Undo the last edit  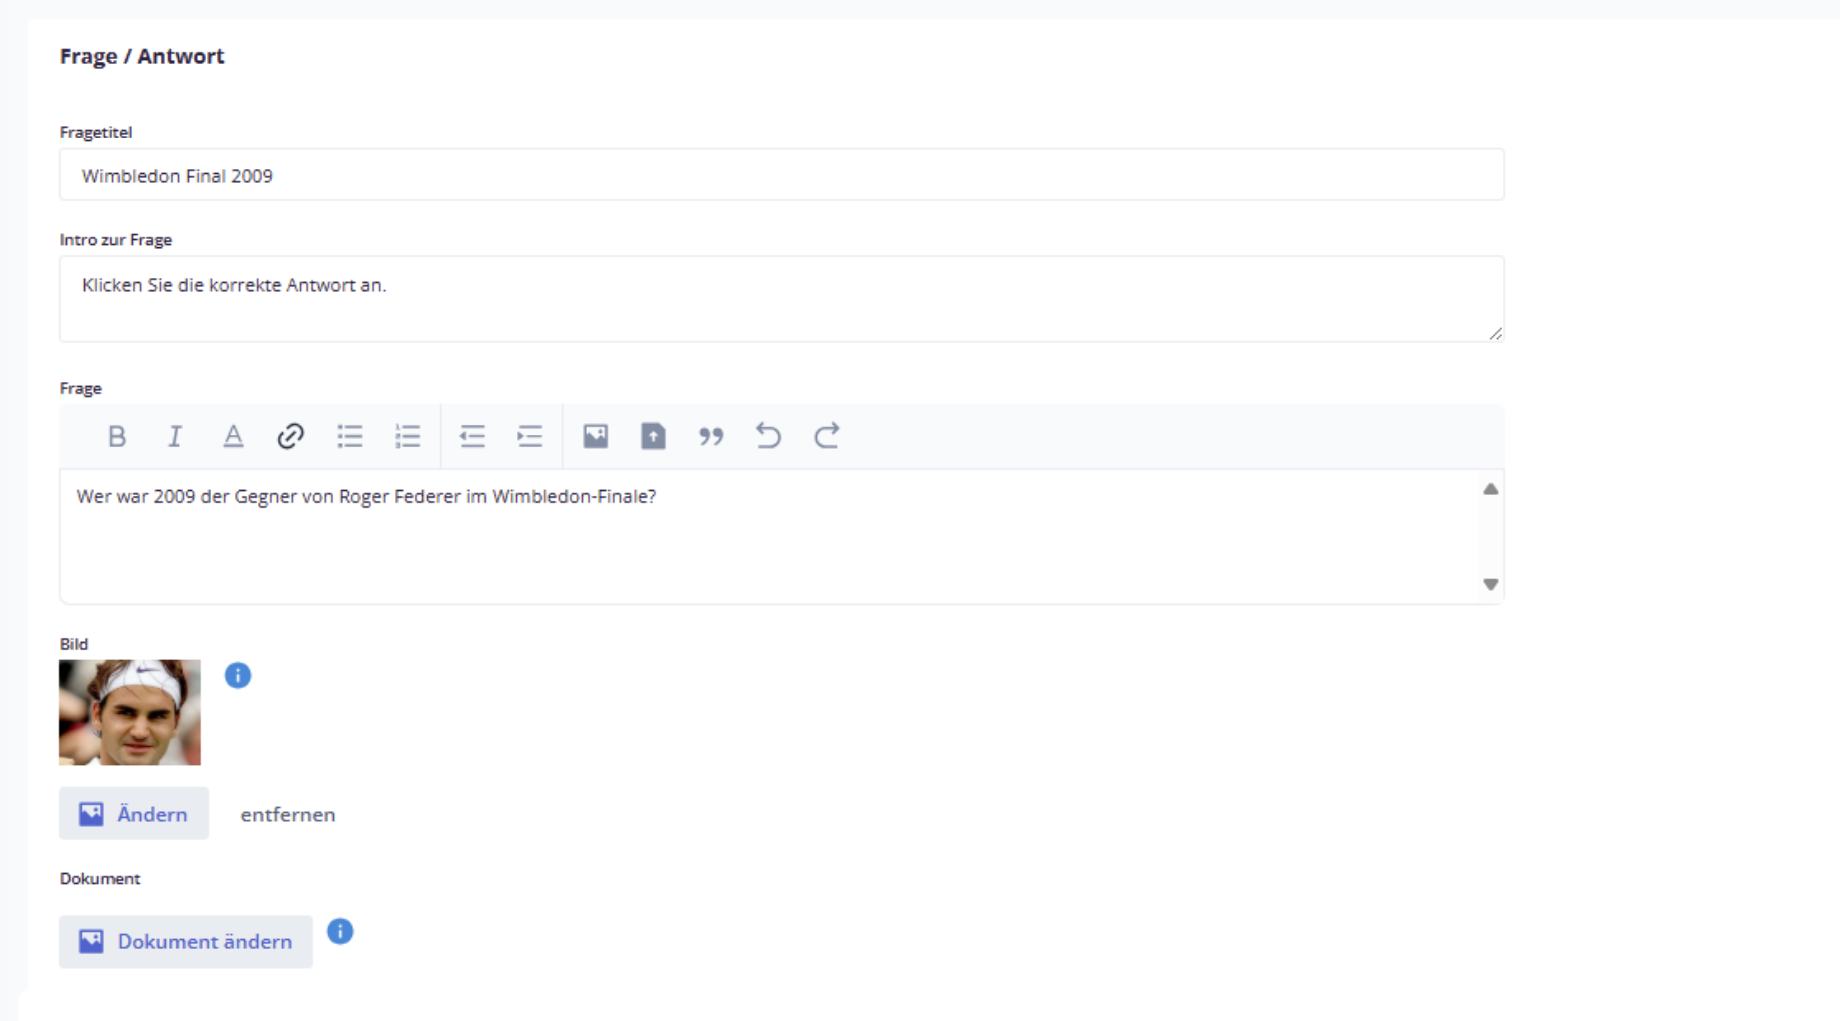point(769,436)
